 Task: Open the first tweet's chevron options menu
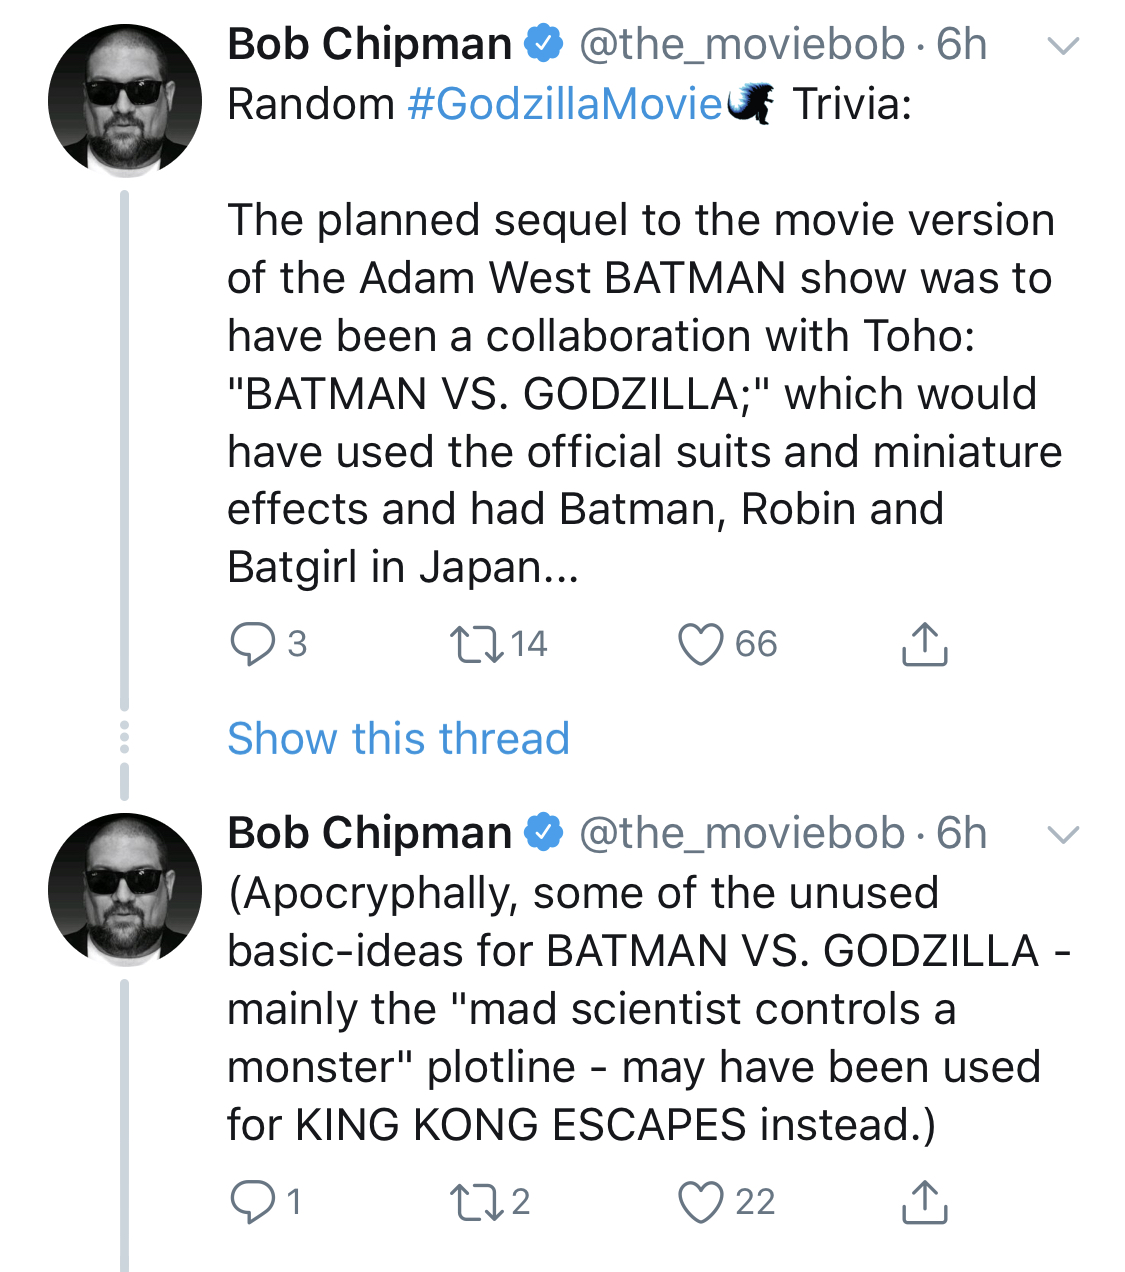coord(1062,46)
